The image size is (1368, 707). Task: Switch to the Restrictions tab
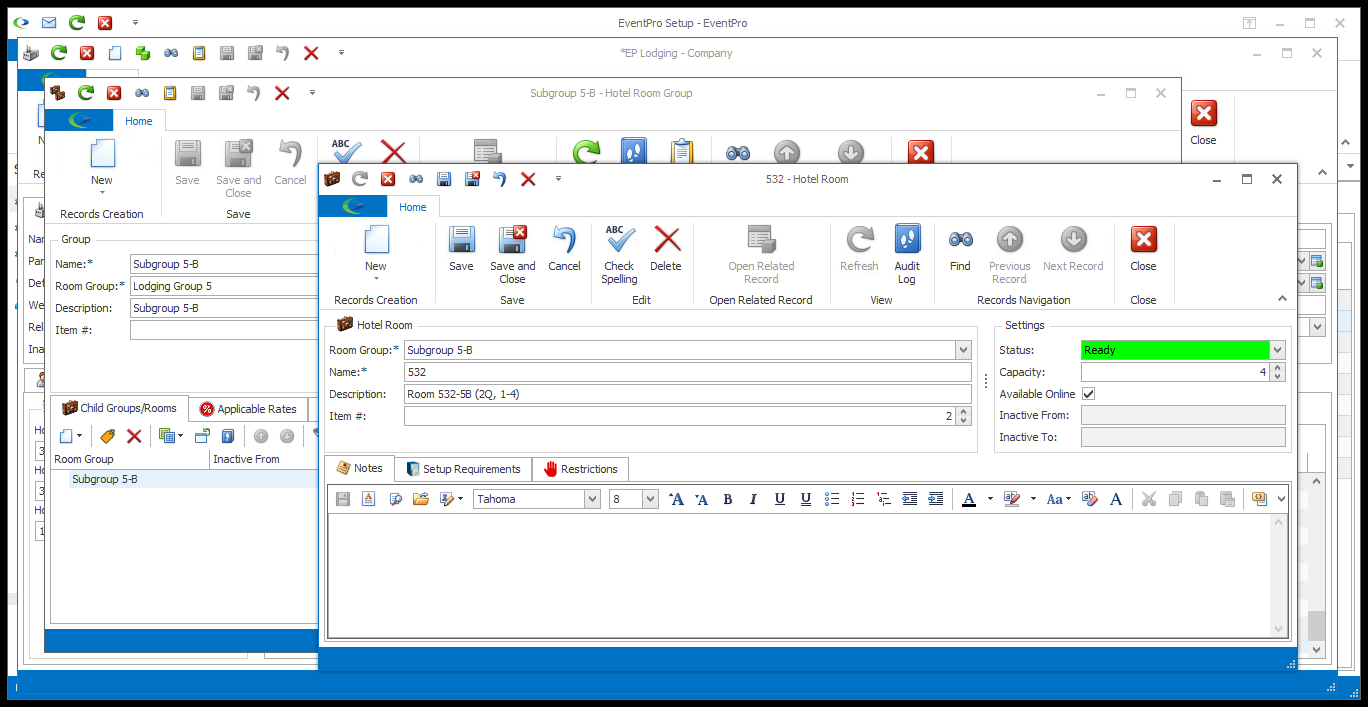580,469
